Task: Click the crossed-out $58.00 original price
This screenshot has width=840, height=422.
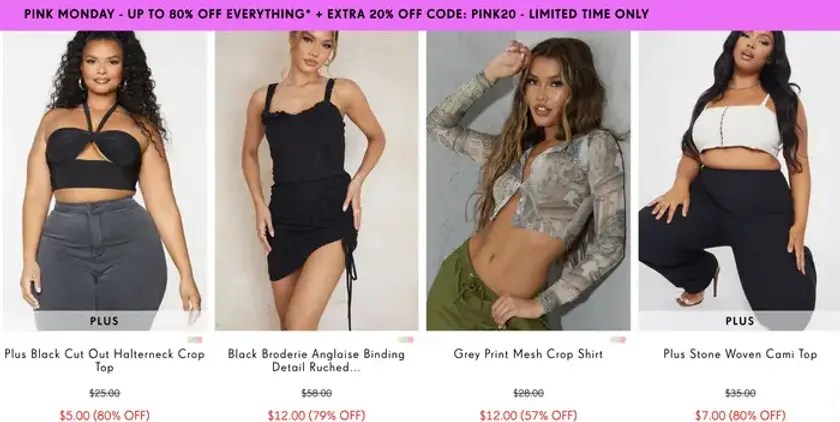Action: 317,394
